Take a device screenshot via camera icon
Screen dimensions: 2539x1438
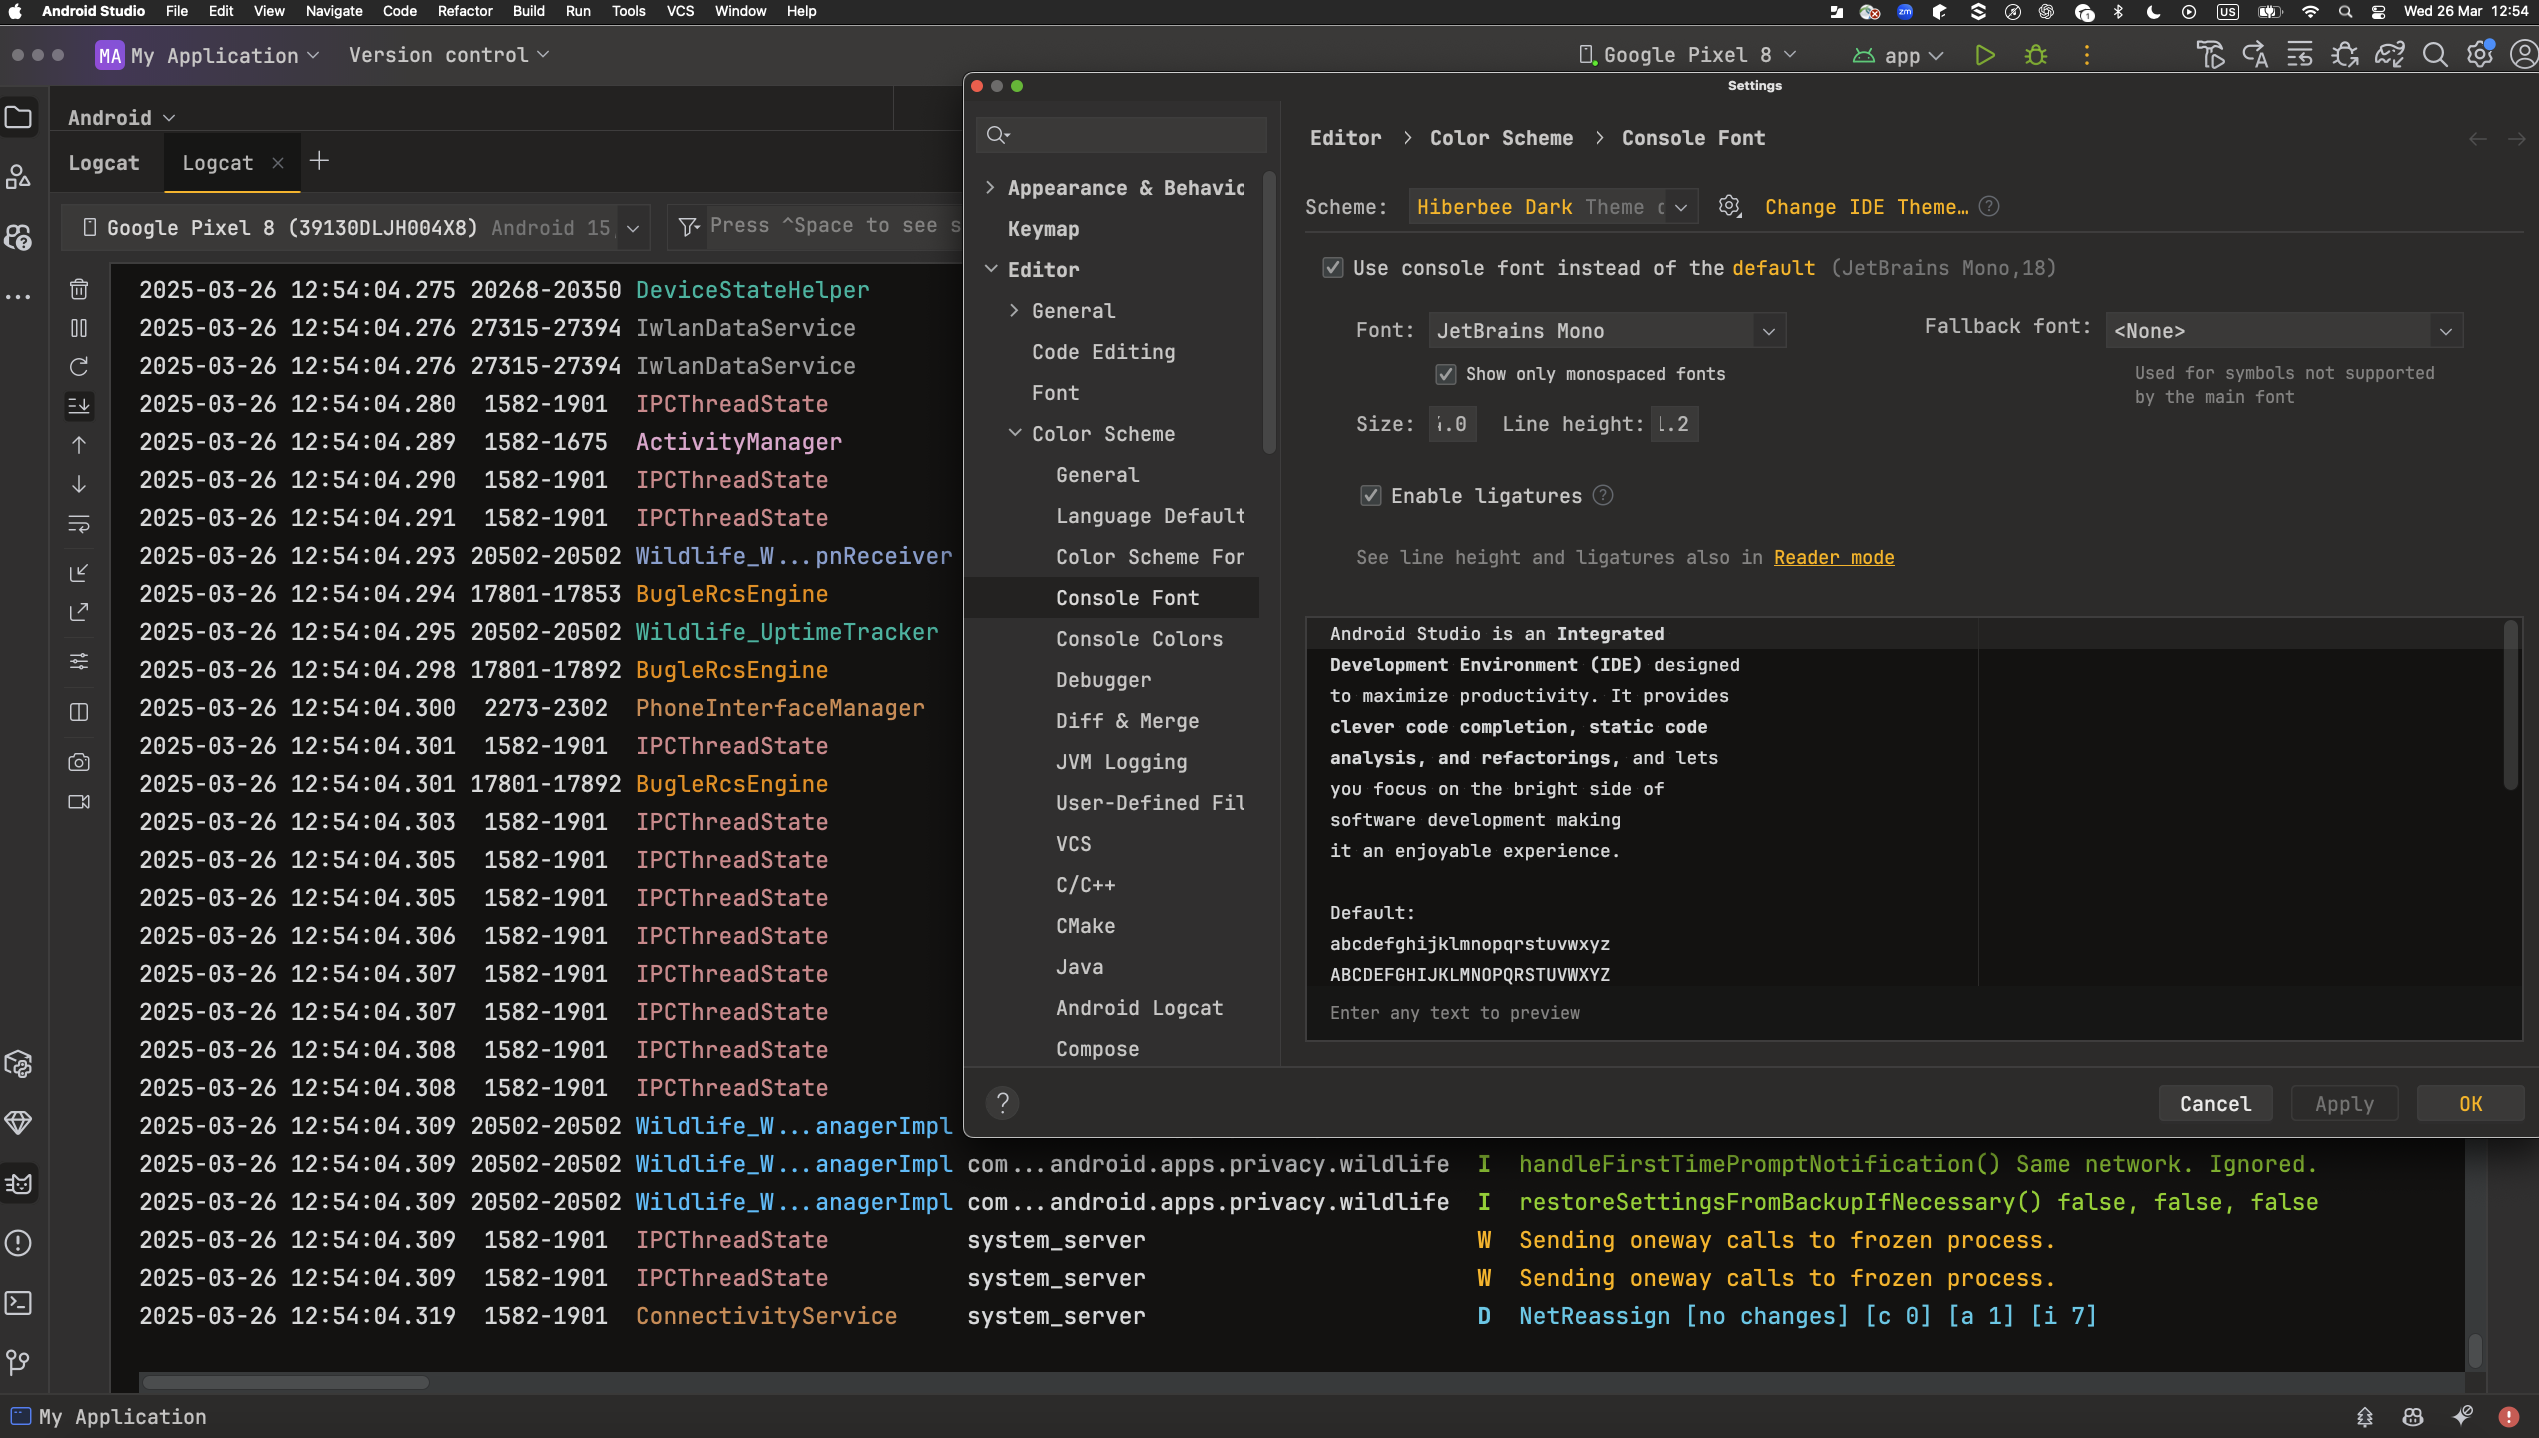(x=79, y=763)
